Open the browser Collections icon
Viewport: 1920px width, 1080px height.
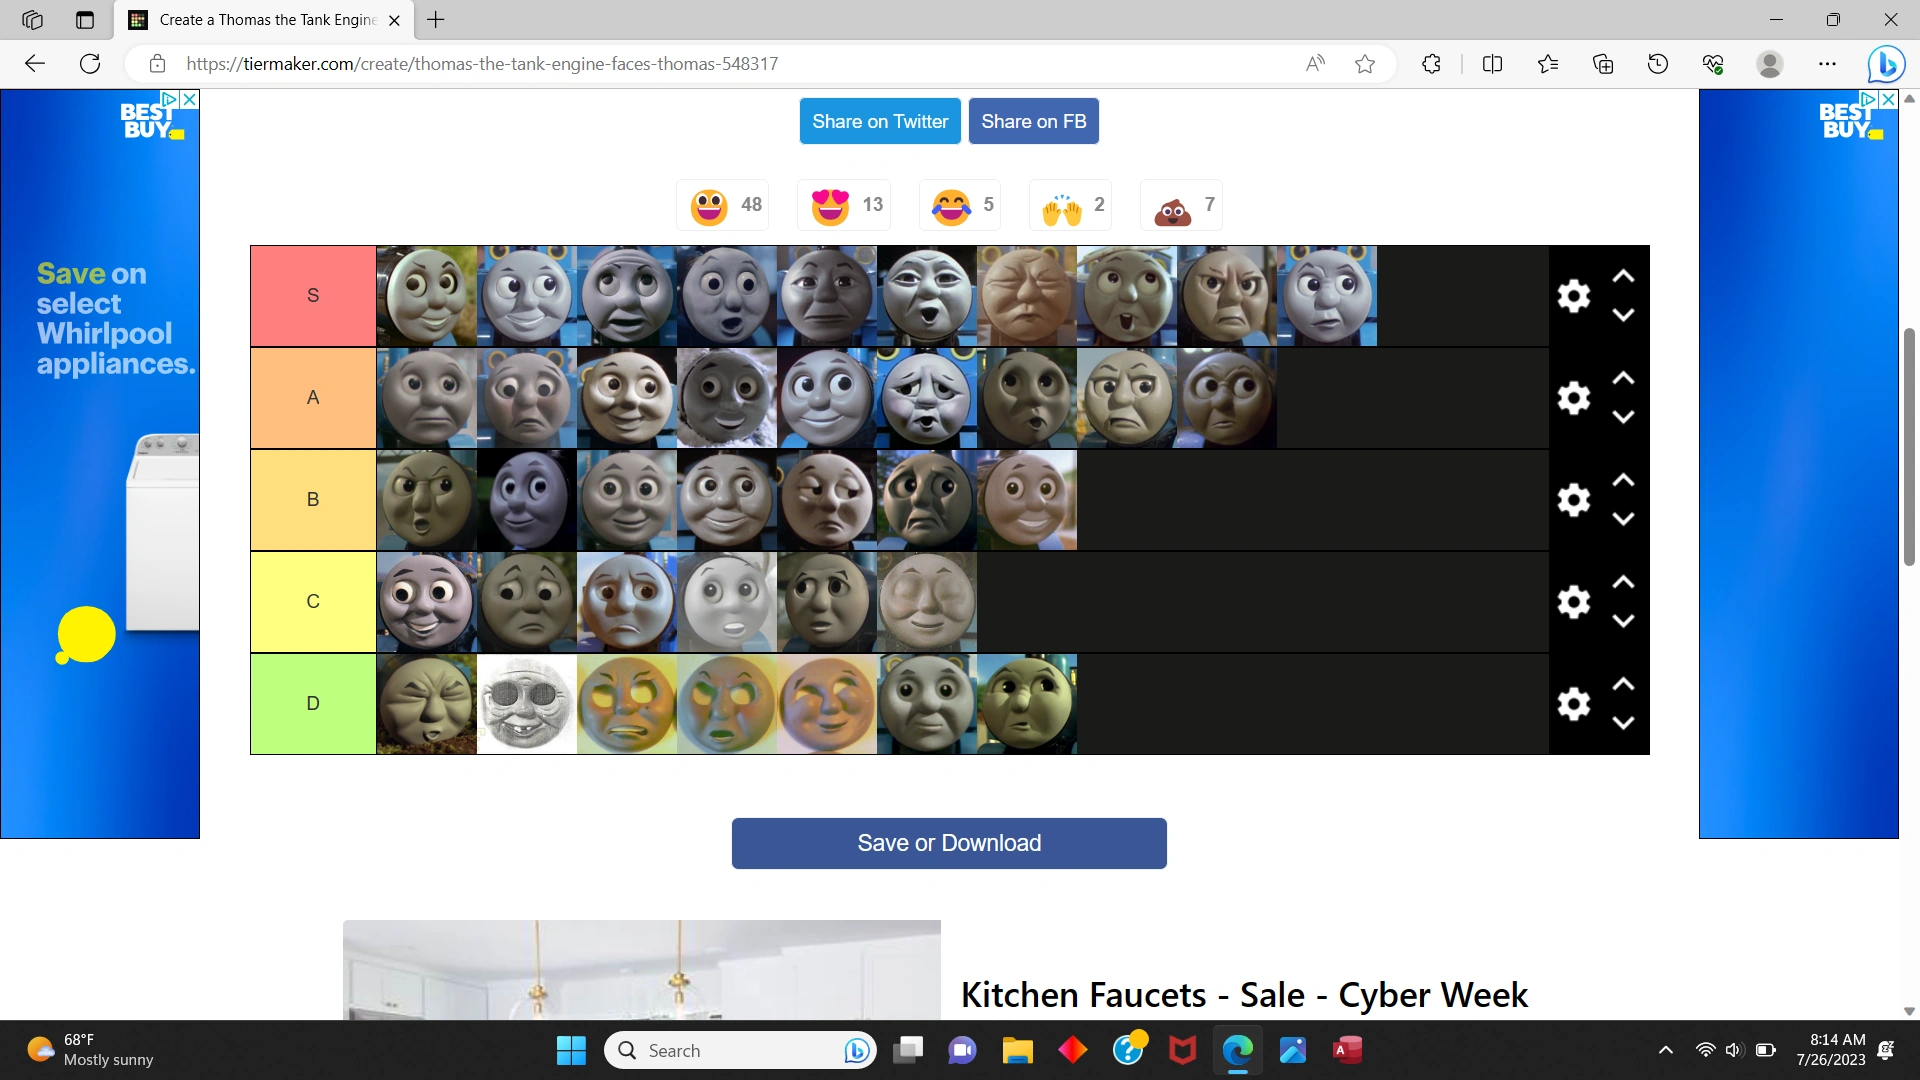point(1602,63)
